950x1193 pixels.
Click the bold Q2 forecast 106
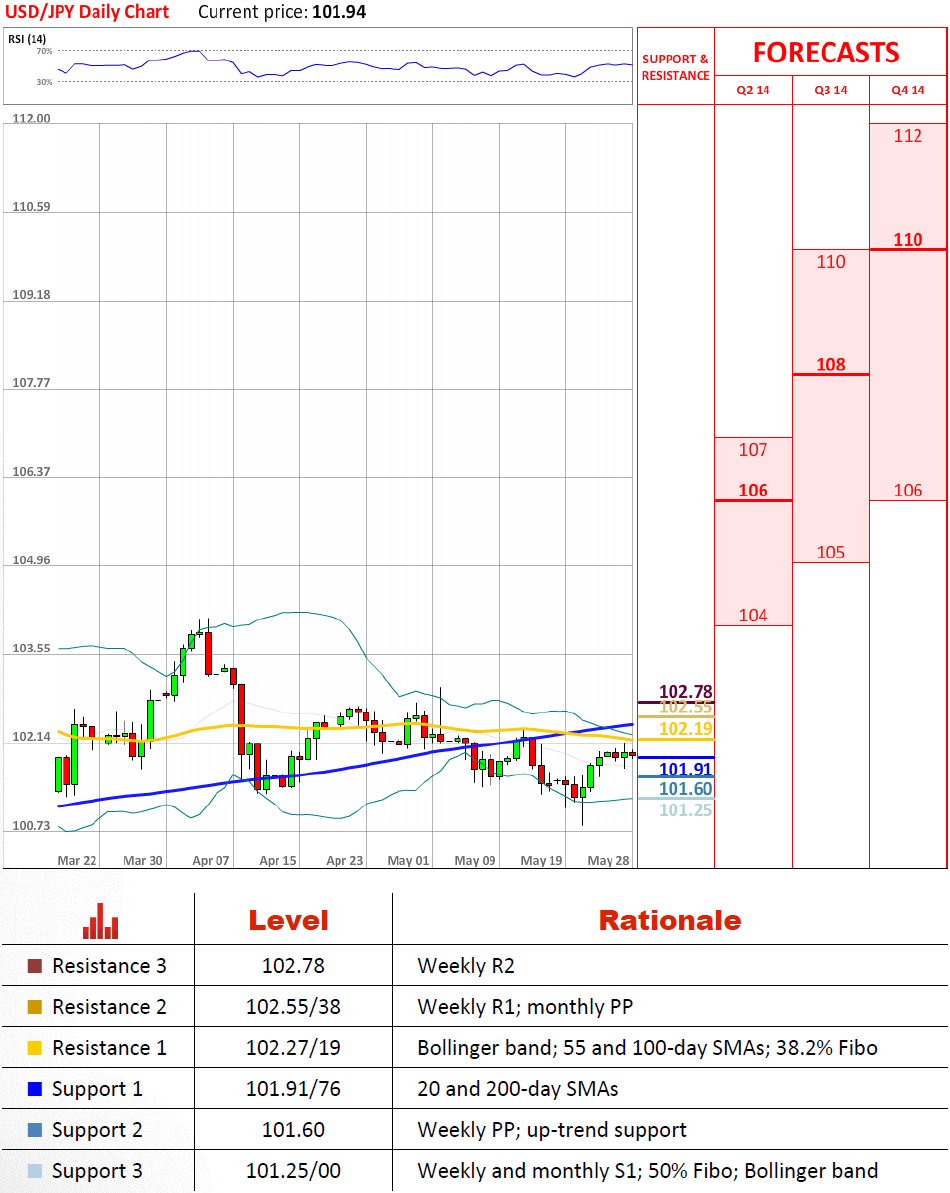753,490
